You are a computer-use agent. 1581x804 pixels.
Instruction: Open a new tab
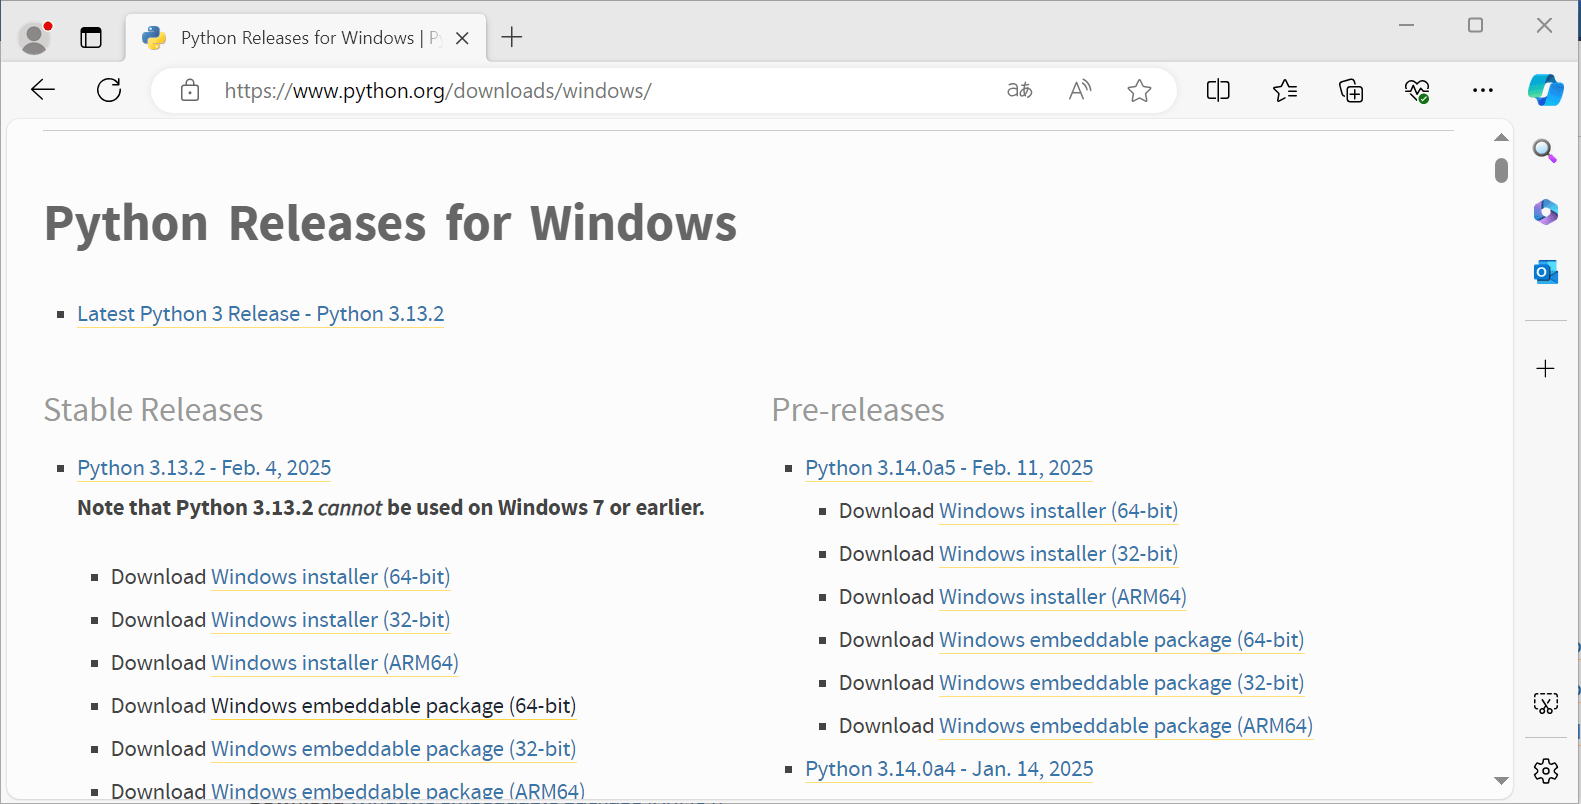(x=512, y=38)
